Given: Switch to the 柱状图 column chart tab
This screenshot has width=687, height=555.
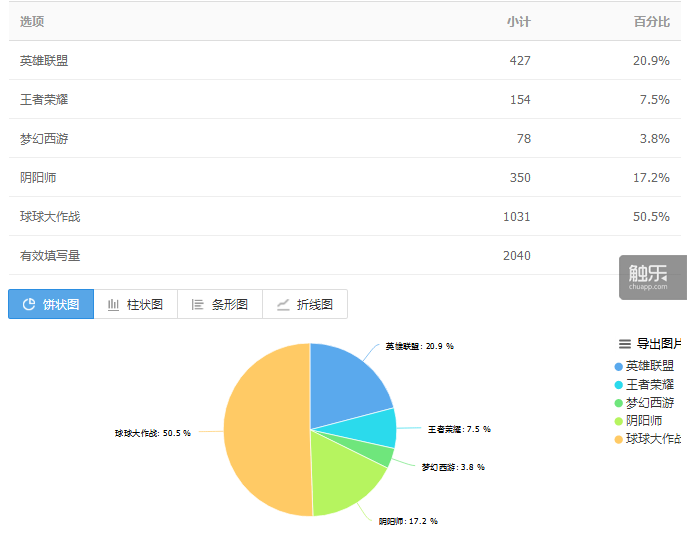Looking at the screenshot, I should [135, 304].
